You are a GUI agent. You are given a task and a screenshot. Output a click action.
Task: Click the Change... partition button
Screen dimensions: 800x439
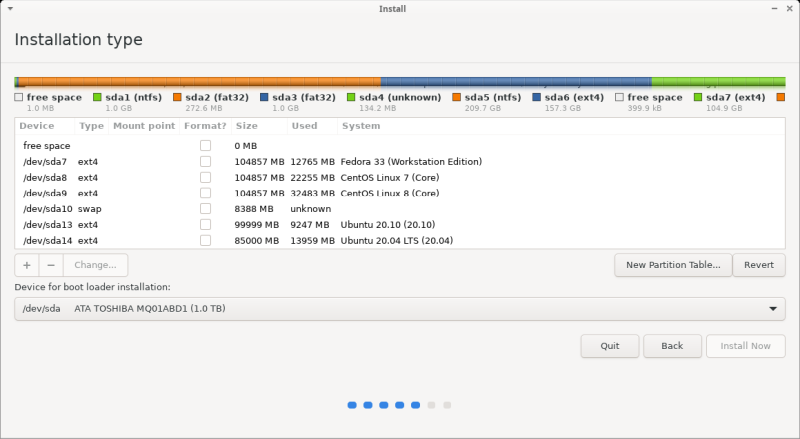[95, 265]
